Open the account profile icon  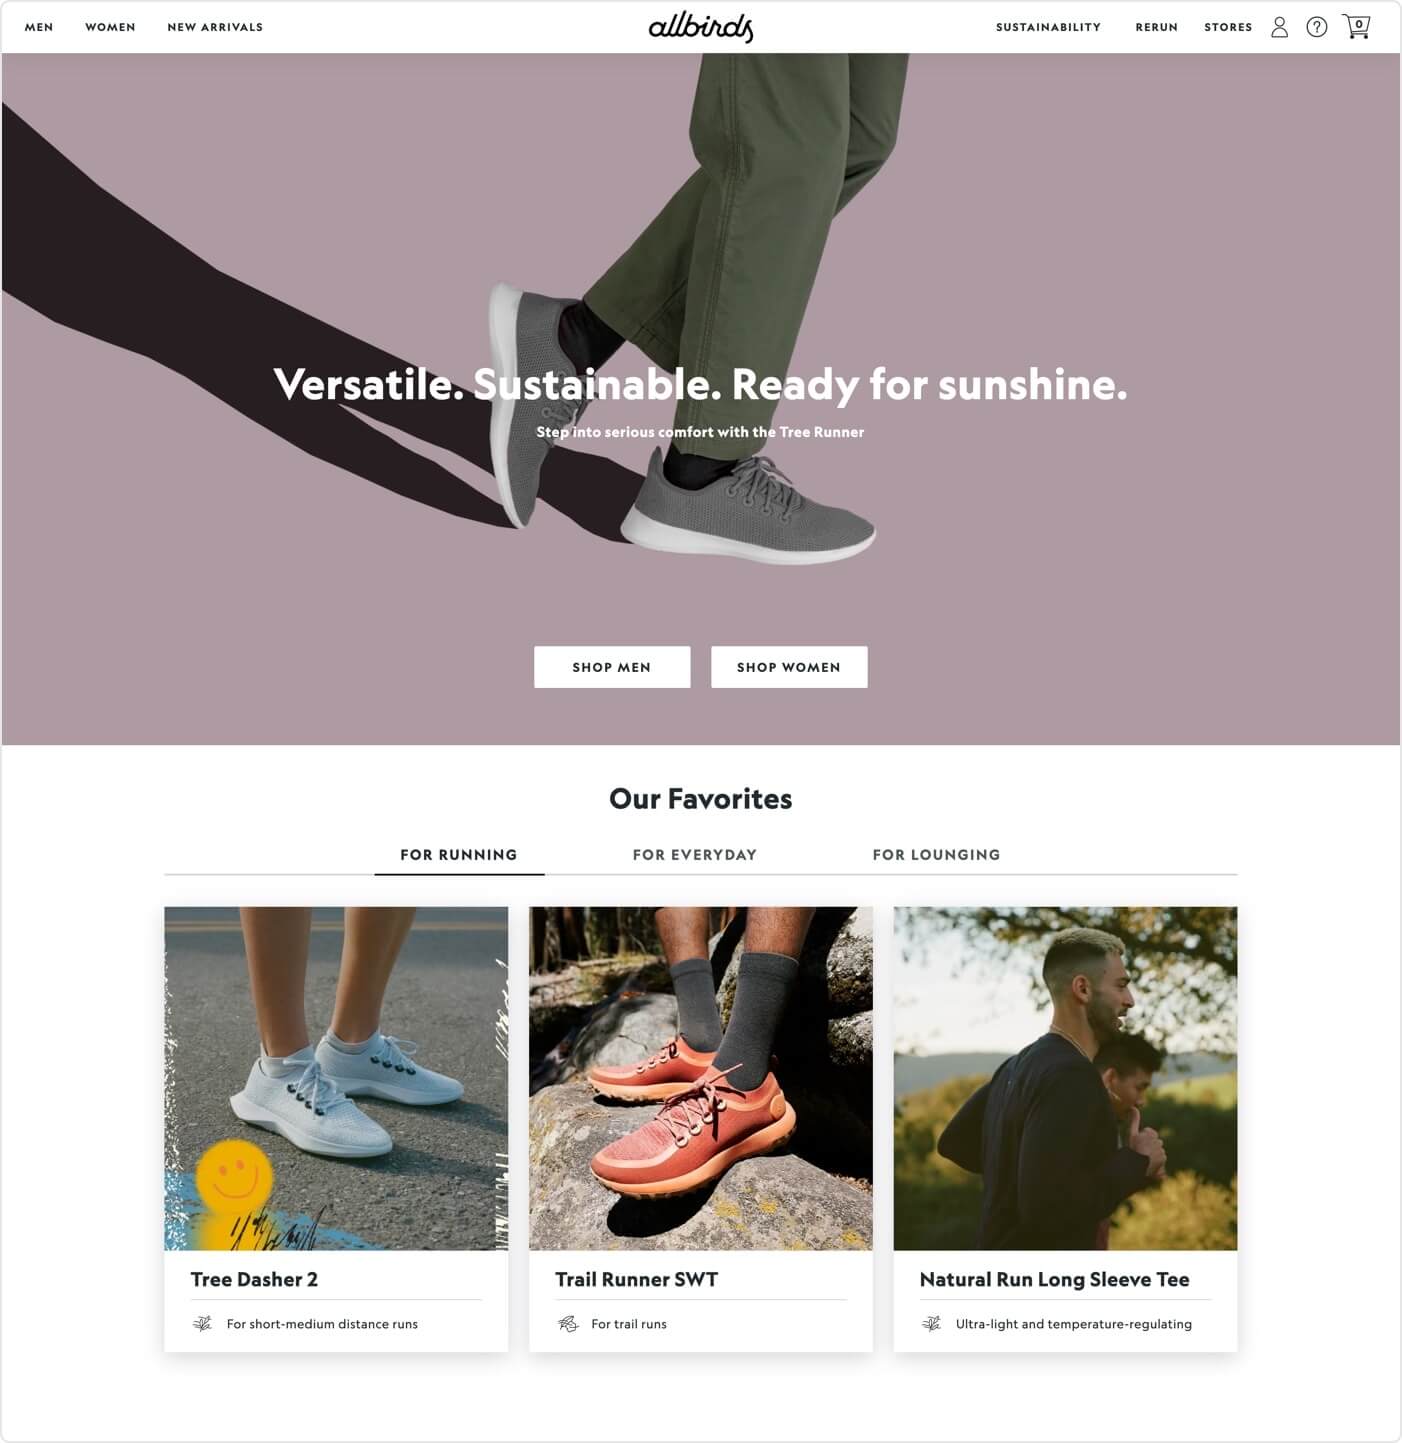1279,27
